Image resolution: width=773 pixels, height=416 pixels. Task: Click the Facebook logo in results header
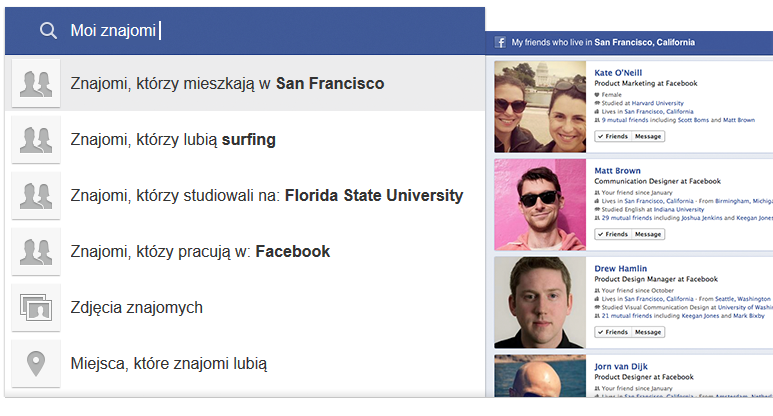point(500,42)
